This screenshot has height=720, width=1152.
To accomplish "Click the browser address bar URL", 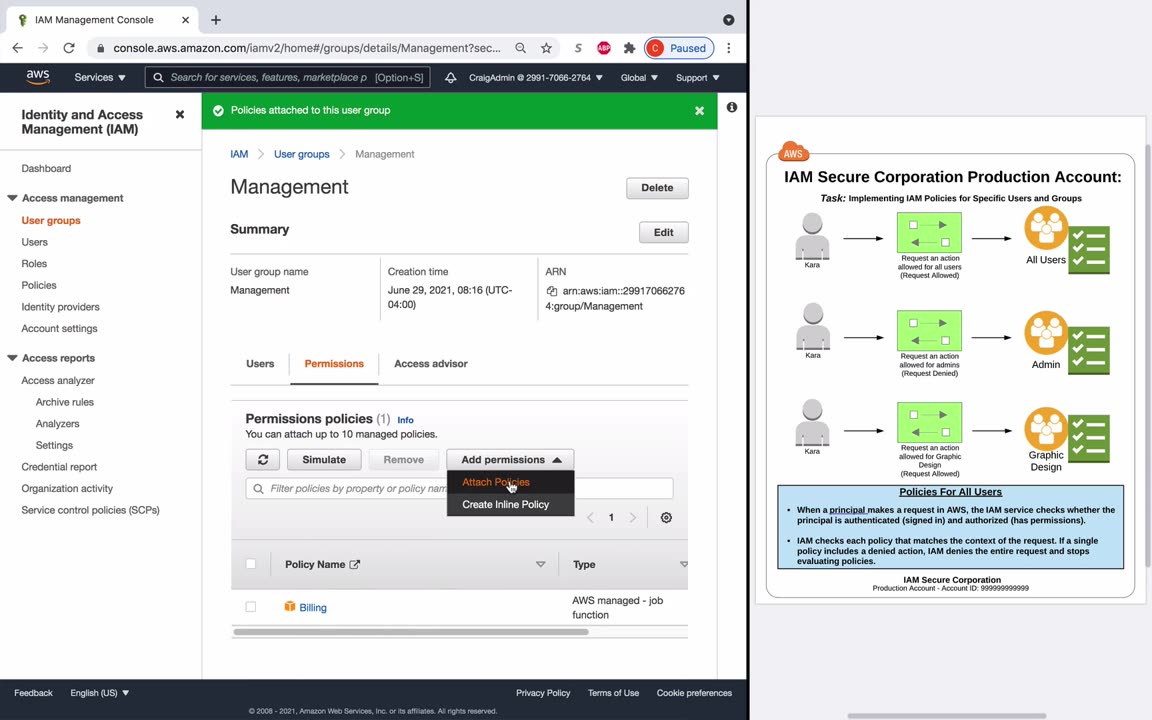I will tap(307, 48).
